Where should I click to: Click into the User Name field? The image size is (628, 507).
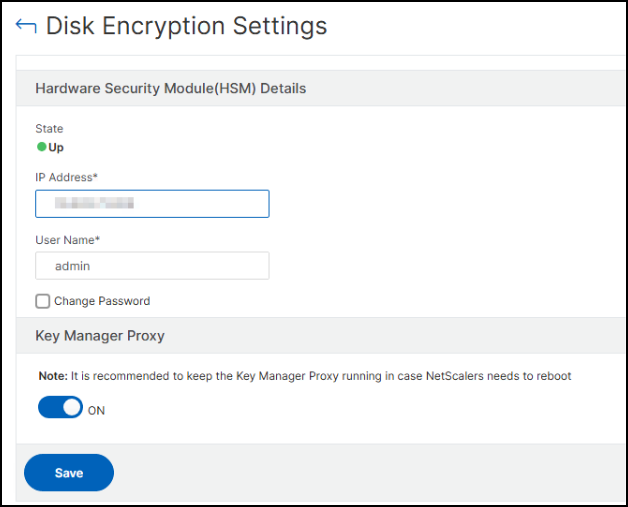pos(152,266)
